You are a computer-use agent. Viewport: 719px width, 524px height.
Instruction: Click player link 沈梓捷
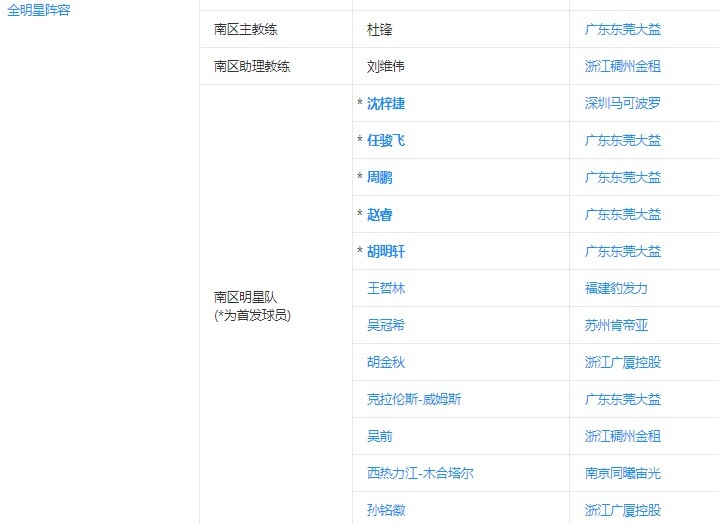(x=386, y=103)
